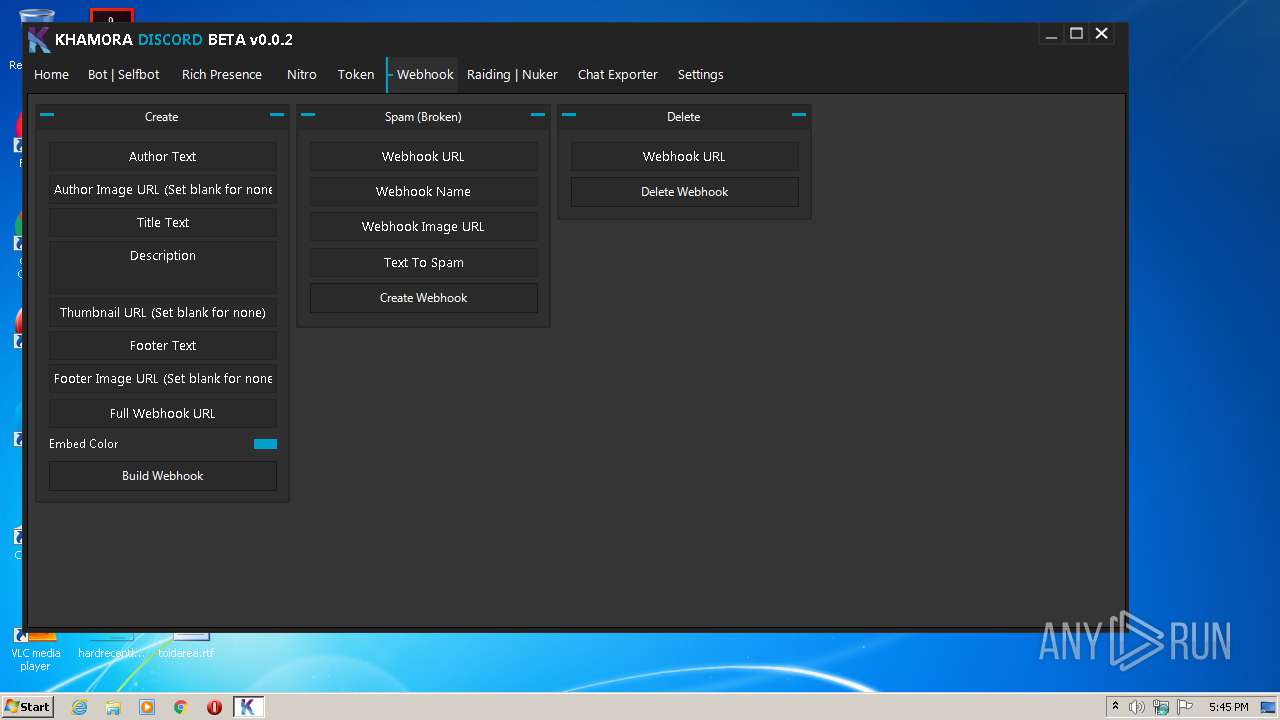
Task: Select the Webhook tab
Action: (x=424, y=75)
